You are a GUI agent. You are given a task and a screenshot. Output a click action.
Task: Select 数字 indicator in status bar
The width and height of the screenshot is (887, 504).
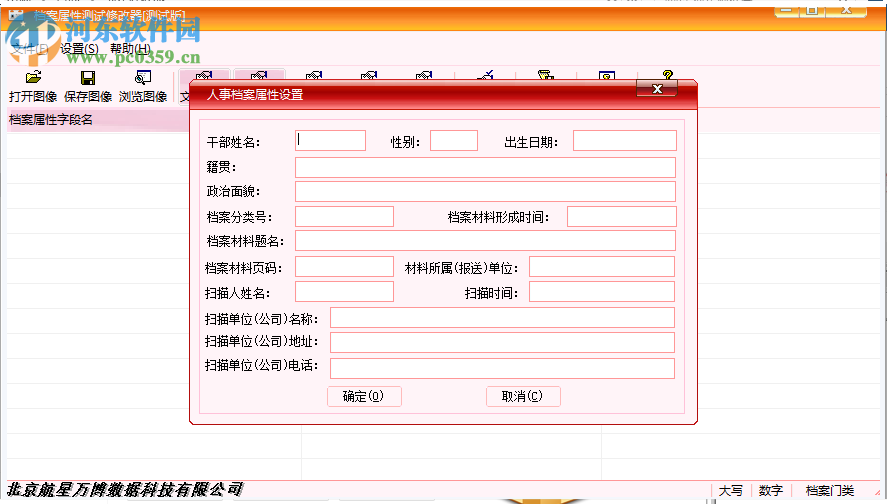tap(770, 490)
